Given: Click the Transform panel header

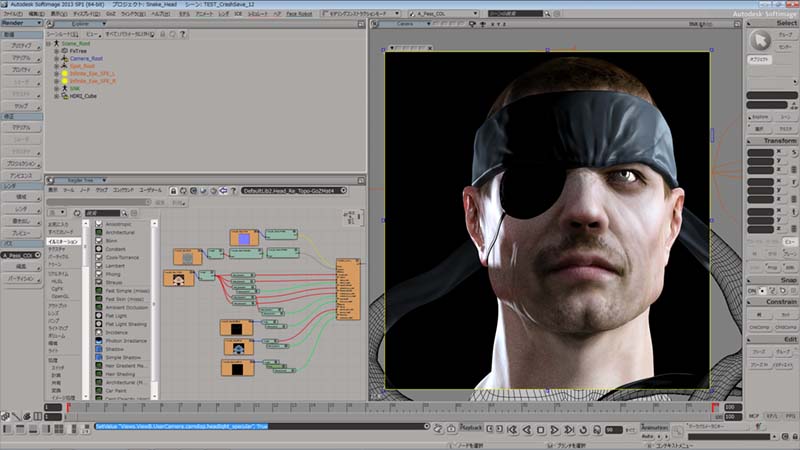Looking at the screenshot, I should click(772, 140).
